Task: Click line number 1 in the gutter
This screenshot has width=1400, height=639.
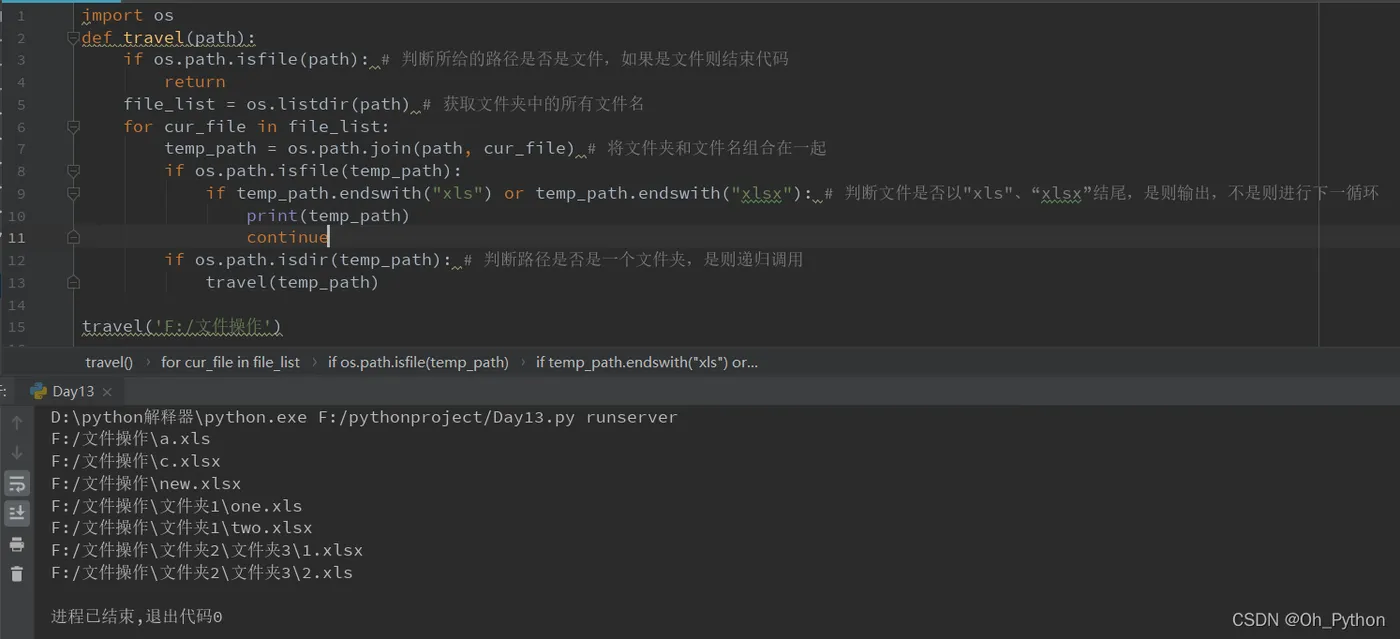Action: [x=20, y=15]
